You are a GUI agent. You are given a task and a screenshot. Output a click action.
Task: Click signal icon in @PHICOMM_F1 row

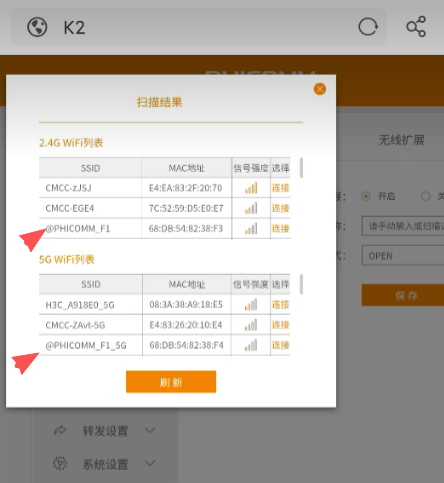[x=251, y=229]
